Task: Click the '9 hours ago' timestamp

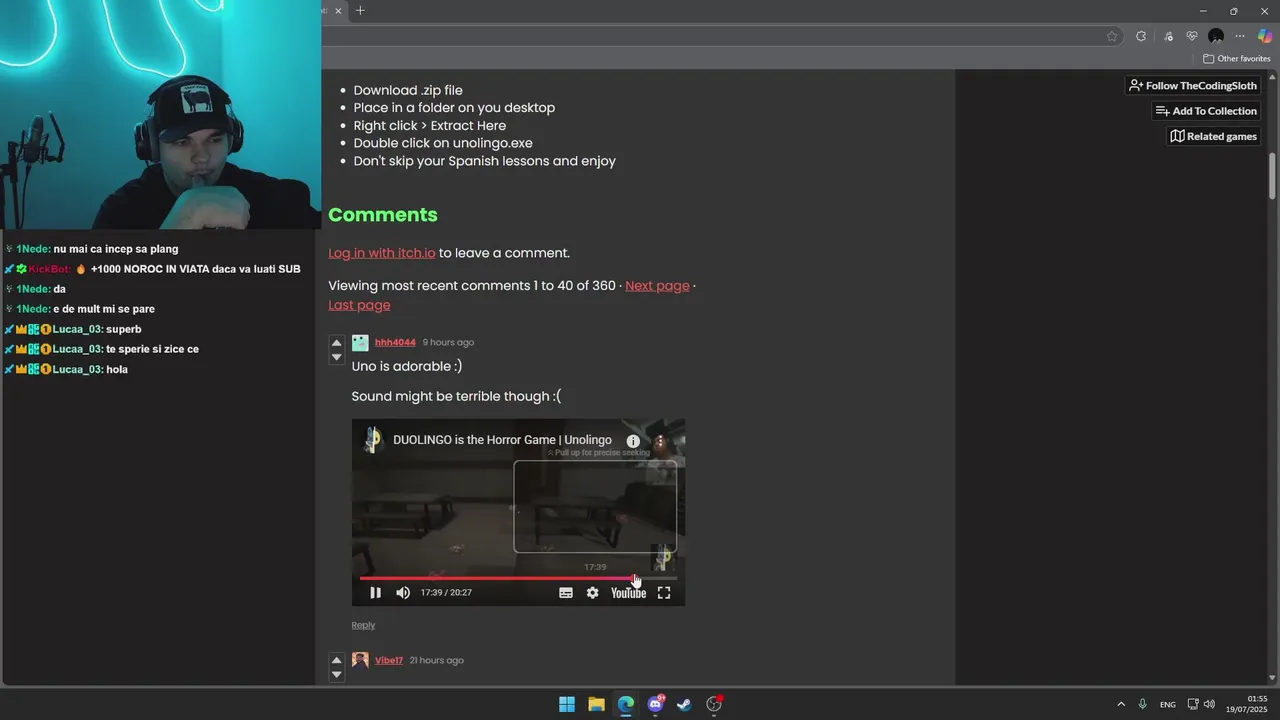Action: pos(448,342)
